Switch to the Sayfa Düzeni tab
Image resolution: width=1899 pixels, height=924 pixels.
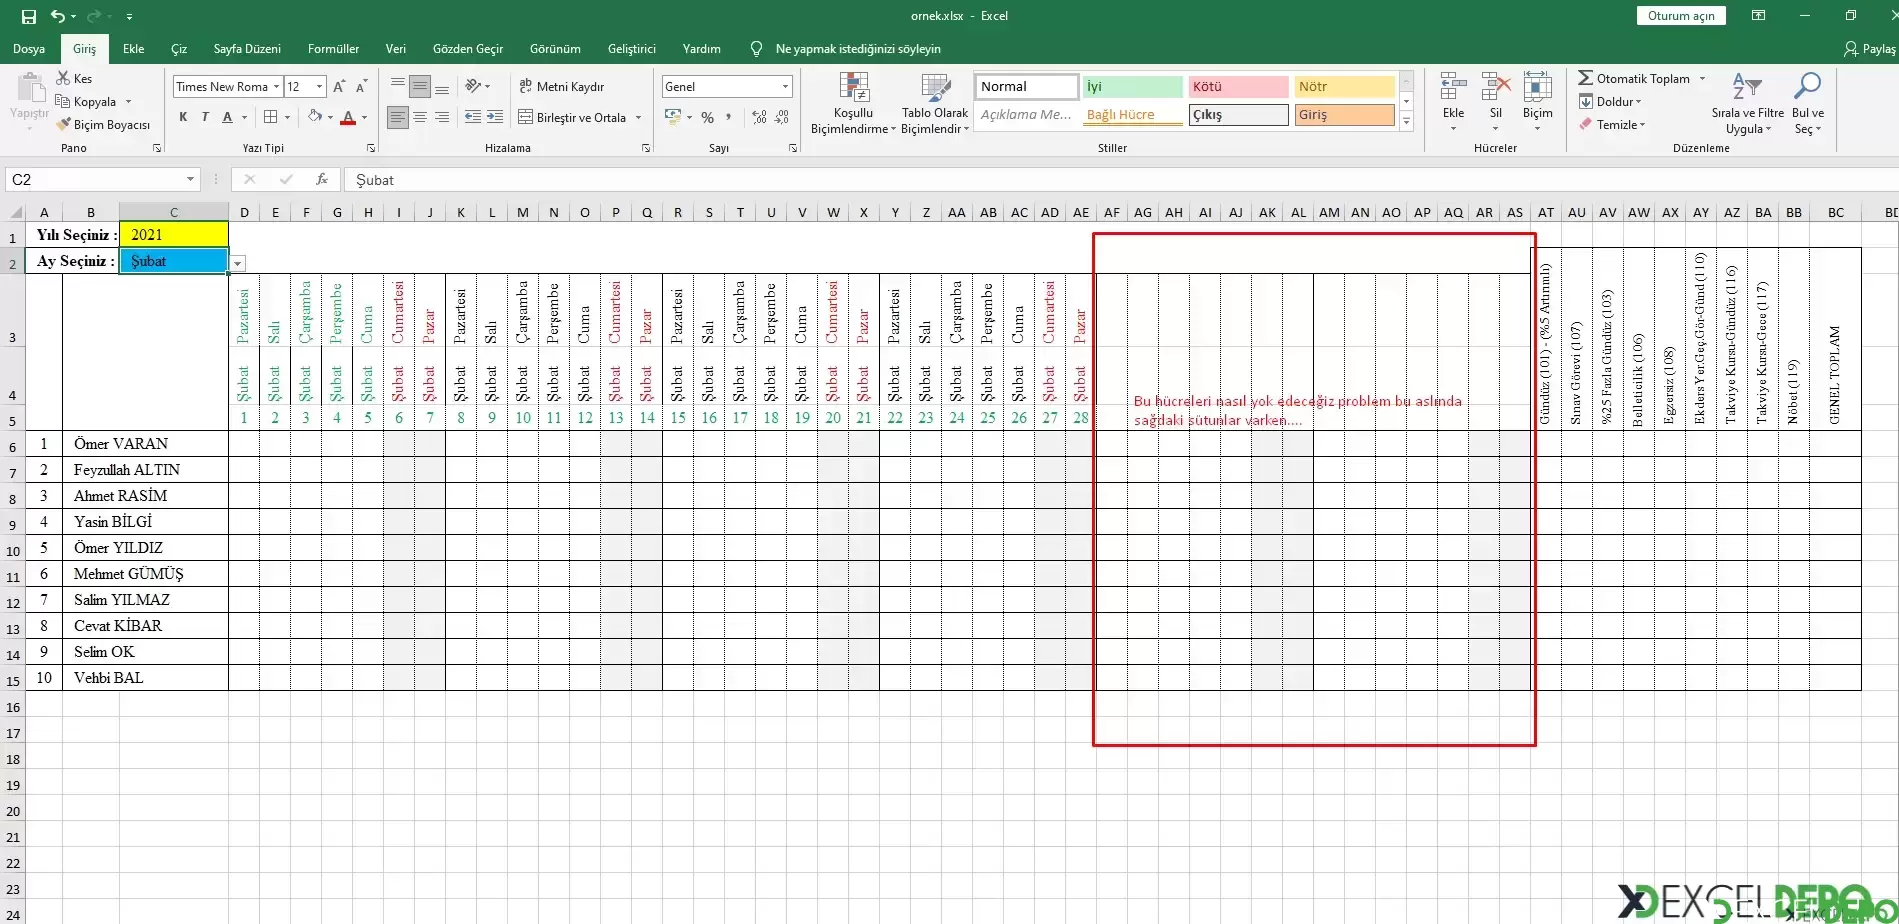(x=247, y=48)
